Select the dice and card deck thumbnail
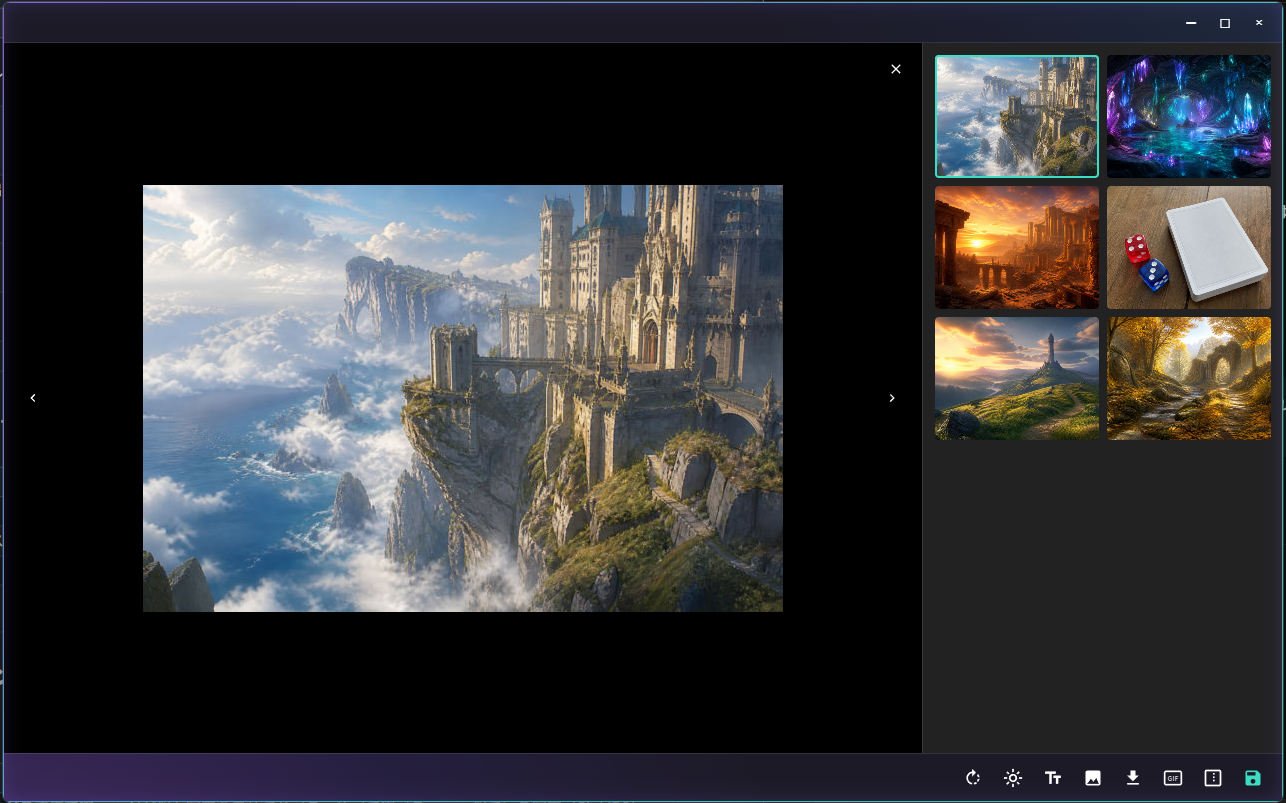This screenshot has height=803, width=1286. click(x=1189, y=247)
